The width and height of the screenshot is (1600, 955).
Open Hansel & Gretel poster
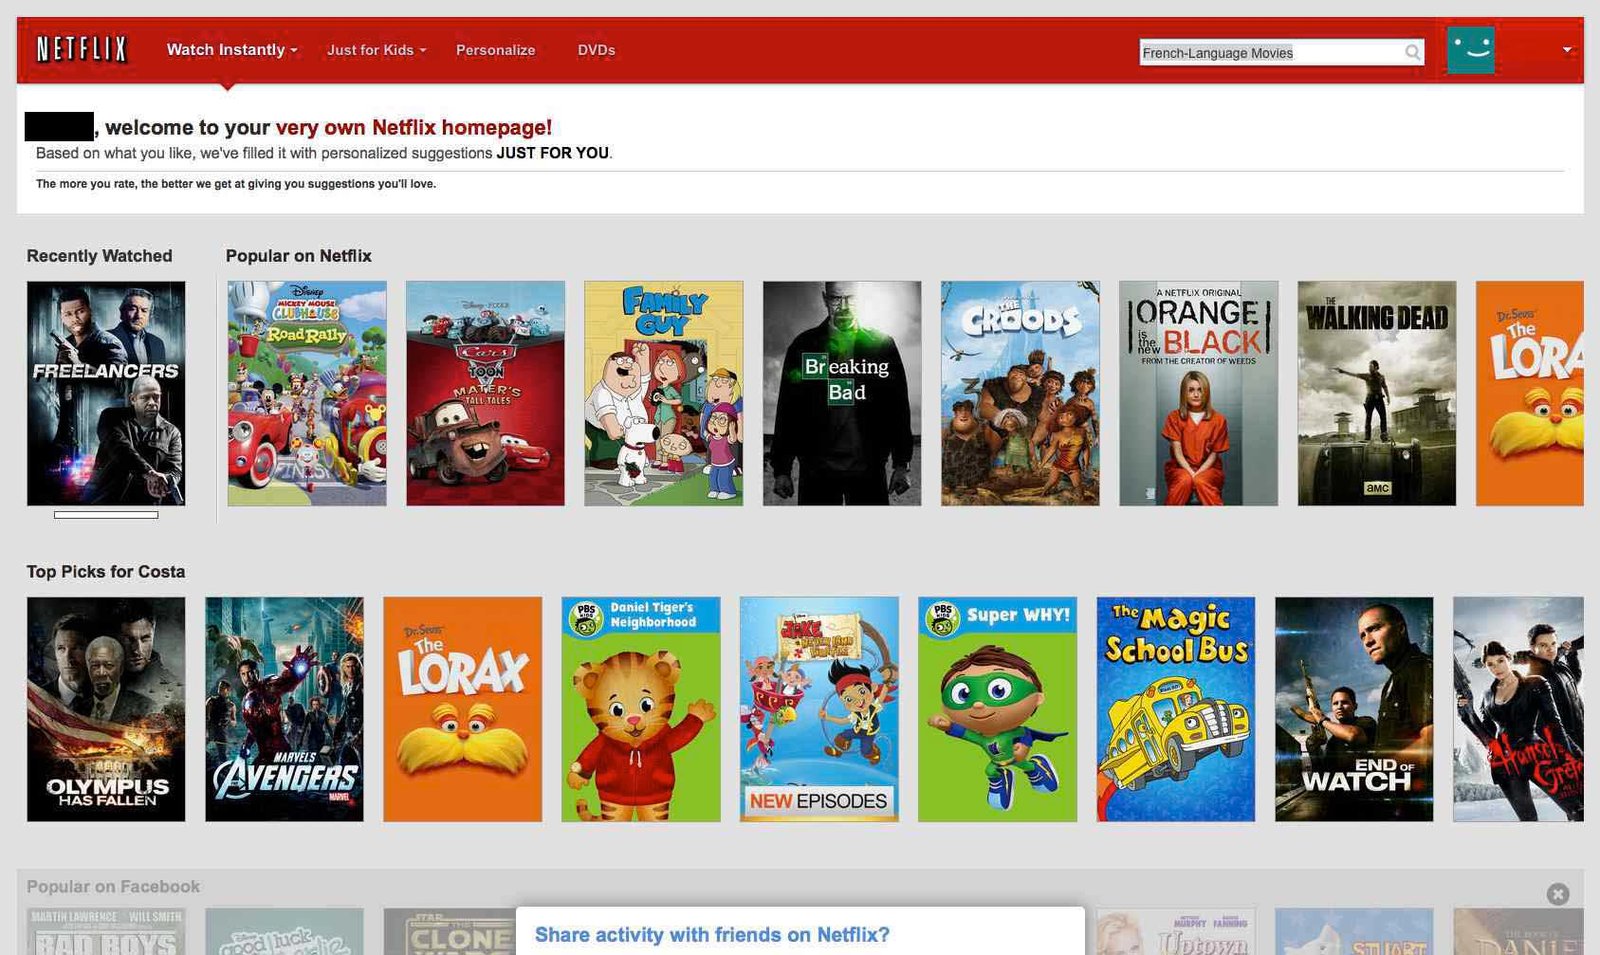point(1519,709)
